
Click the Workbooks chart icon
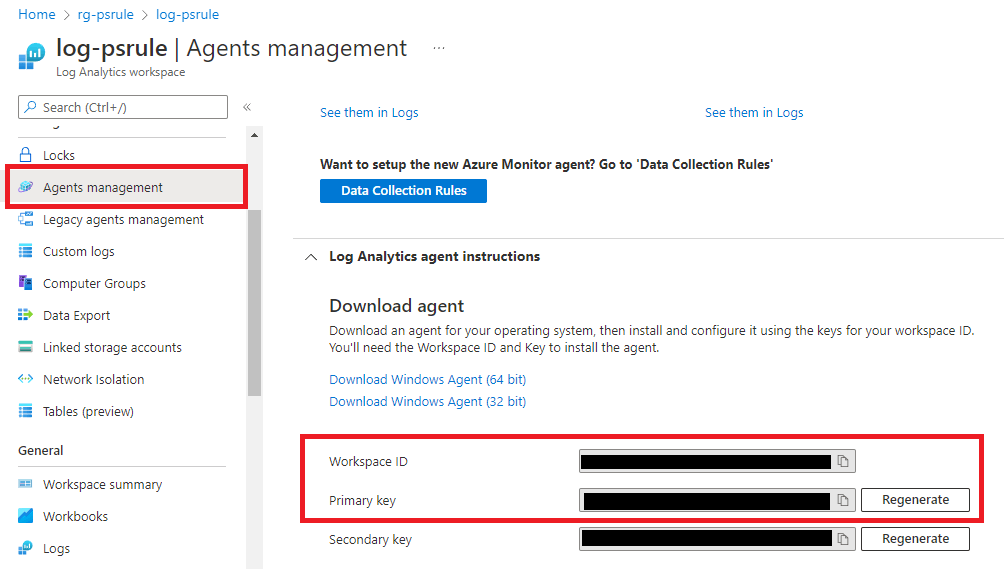[26, 515]
